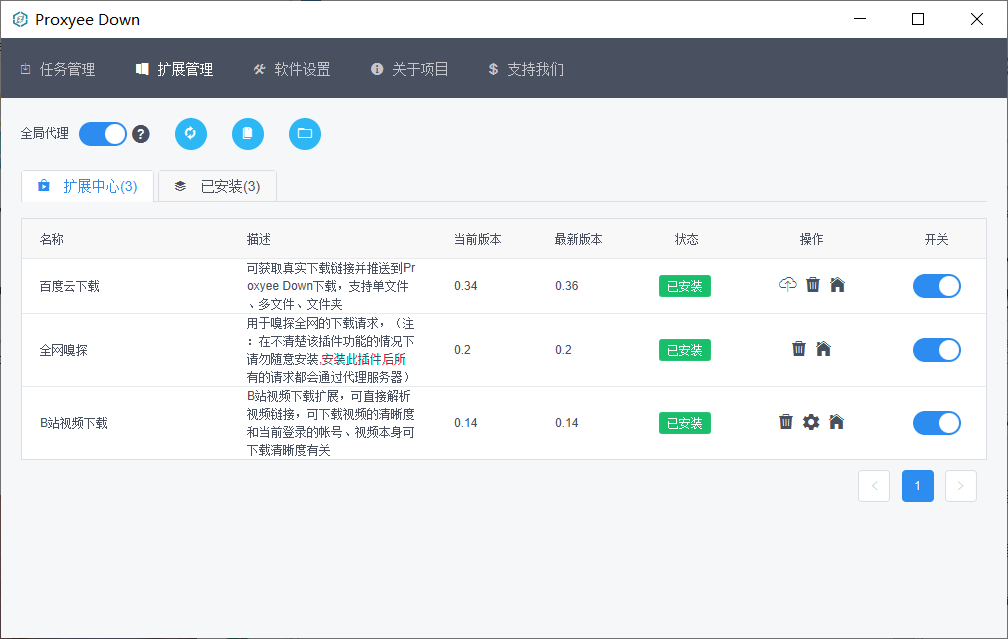Image resolution: width=1008 pixels, height=639 pixels.
Task: Click the local install document round button
Action: click(x=248, y=134)
